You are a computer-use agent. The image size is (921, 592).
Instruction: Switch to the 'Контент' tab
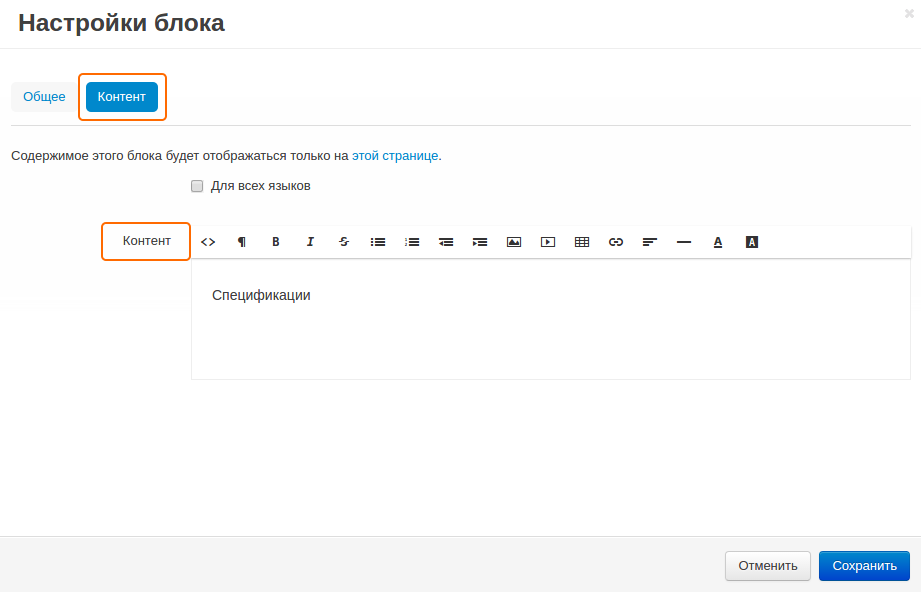pyautogui.click(x=122, y=97)
